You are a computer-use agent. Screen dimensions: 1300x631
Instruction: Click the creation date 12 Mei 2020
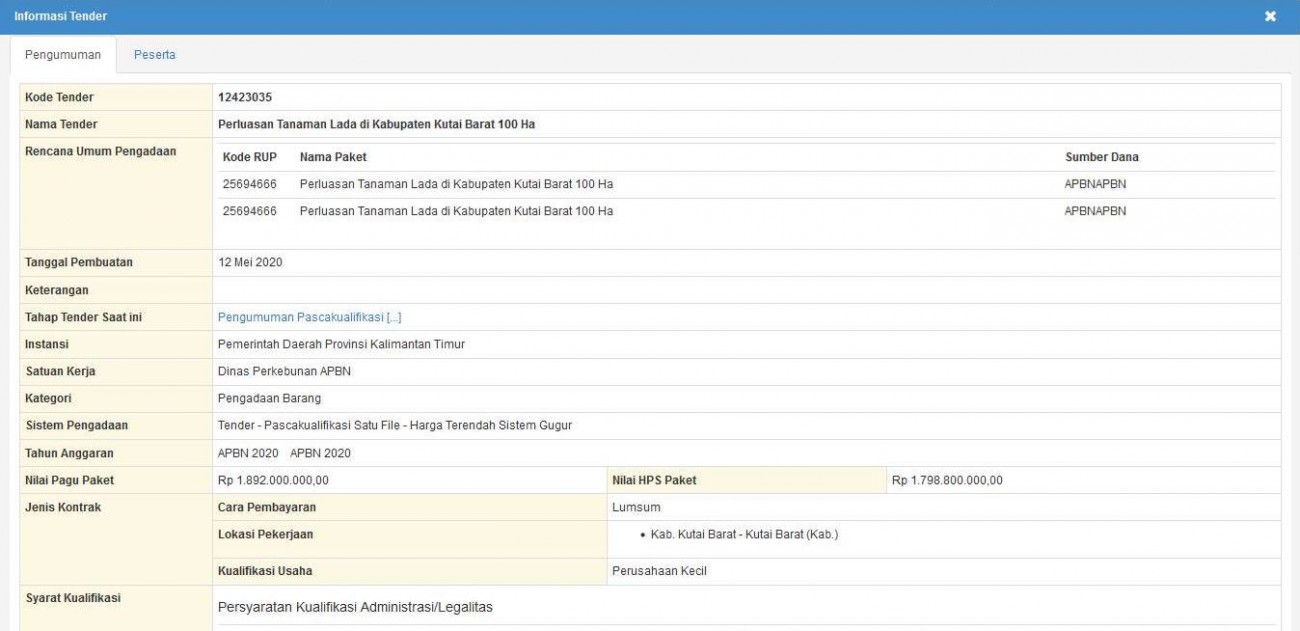250,262
